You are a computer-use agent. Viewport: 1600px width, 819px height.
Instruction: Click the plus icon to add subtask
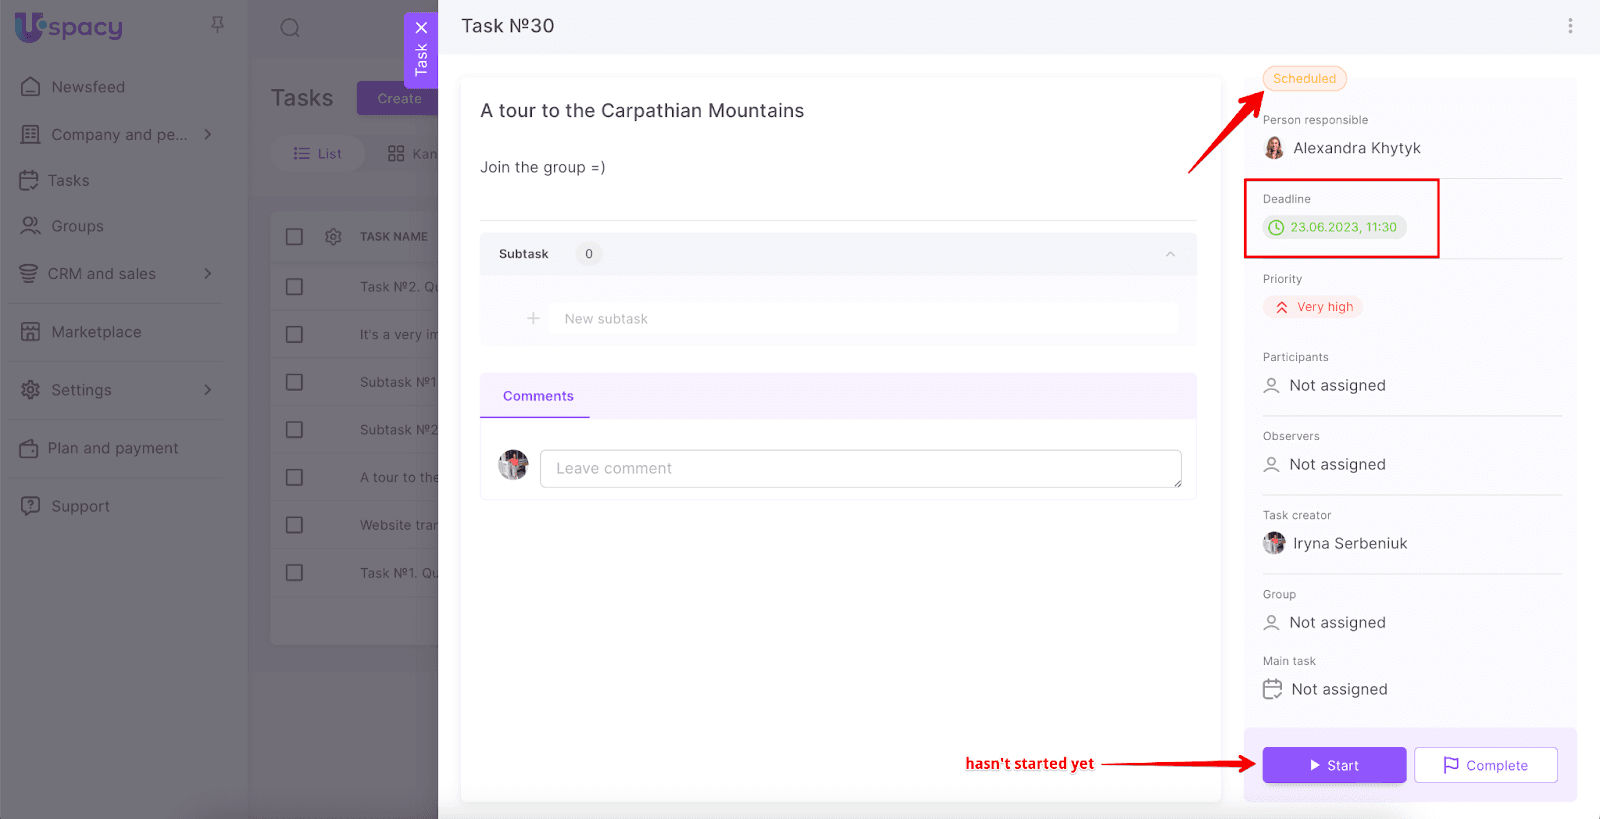533,318
